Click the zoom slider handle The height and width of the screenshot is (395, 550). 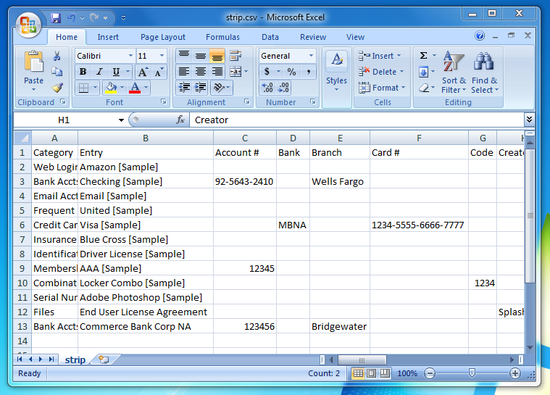(x=472, y=373)
